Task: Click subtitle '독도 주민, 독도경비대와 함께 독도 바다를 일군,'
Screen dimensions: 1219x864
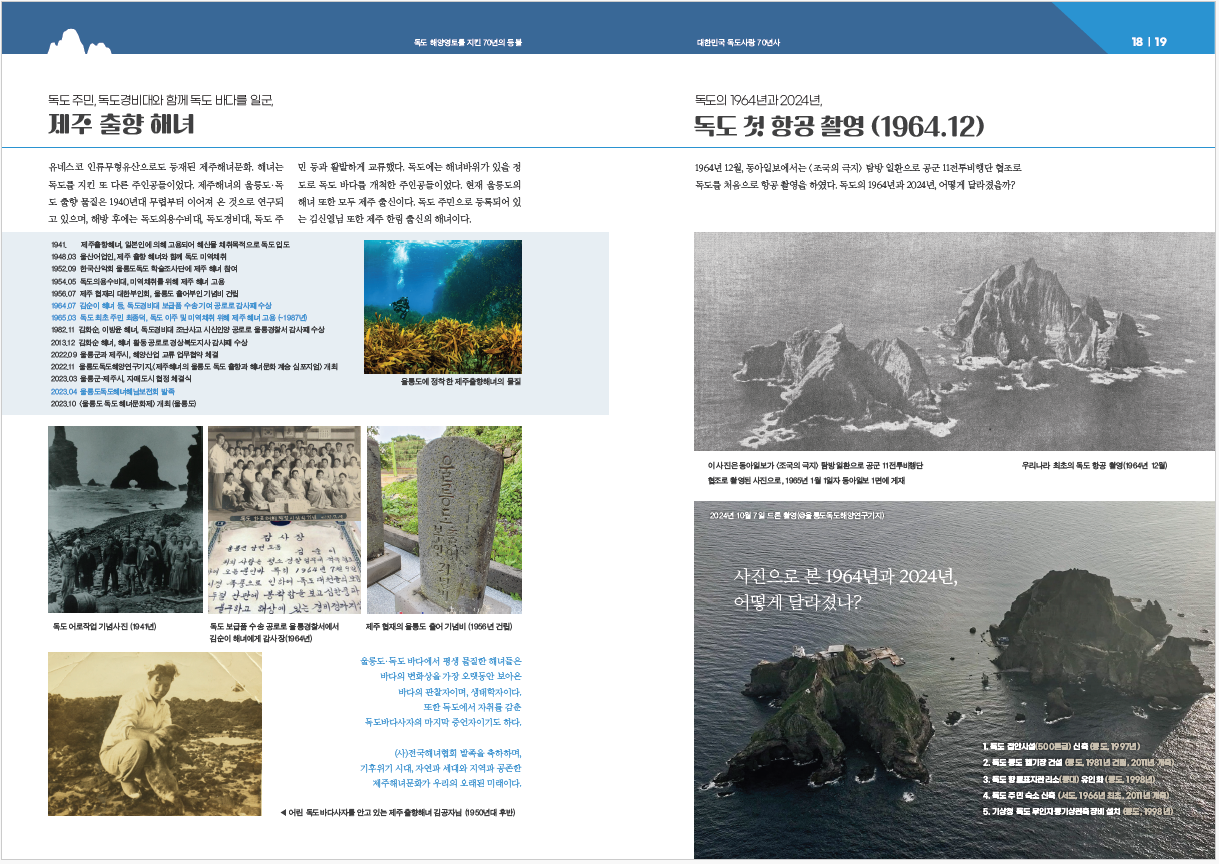Action: tap(161, 99)
